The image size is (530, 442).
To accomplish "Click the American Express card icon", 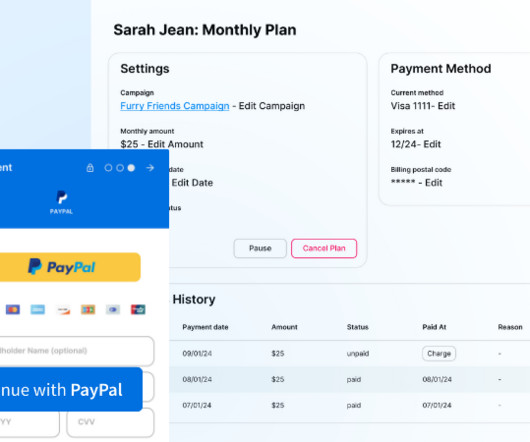I will click(x=38, y=309).
